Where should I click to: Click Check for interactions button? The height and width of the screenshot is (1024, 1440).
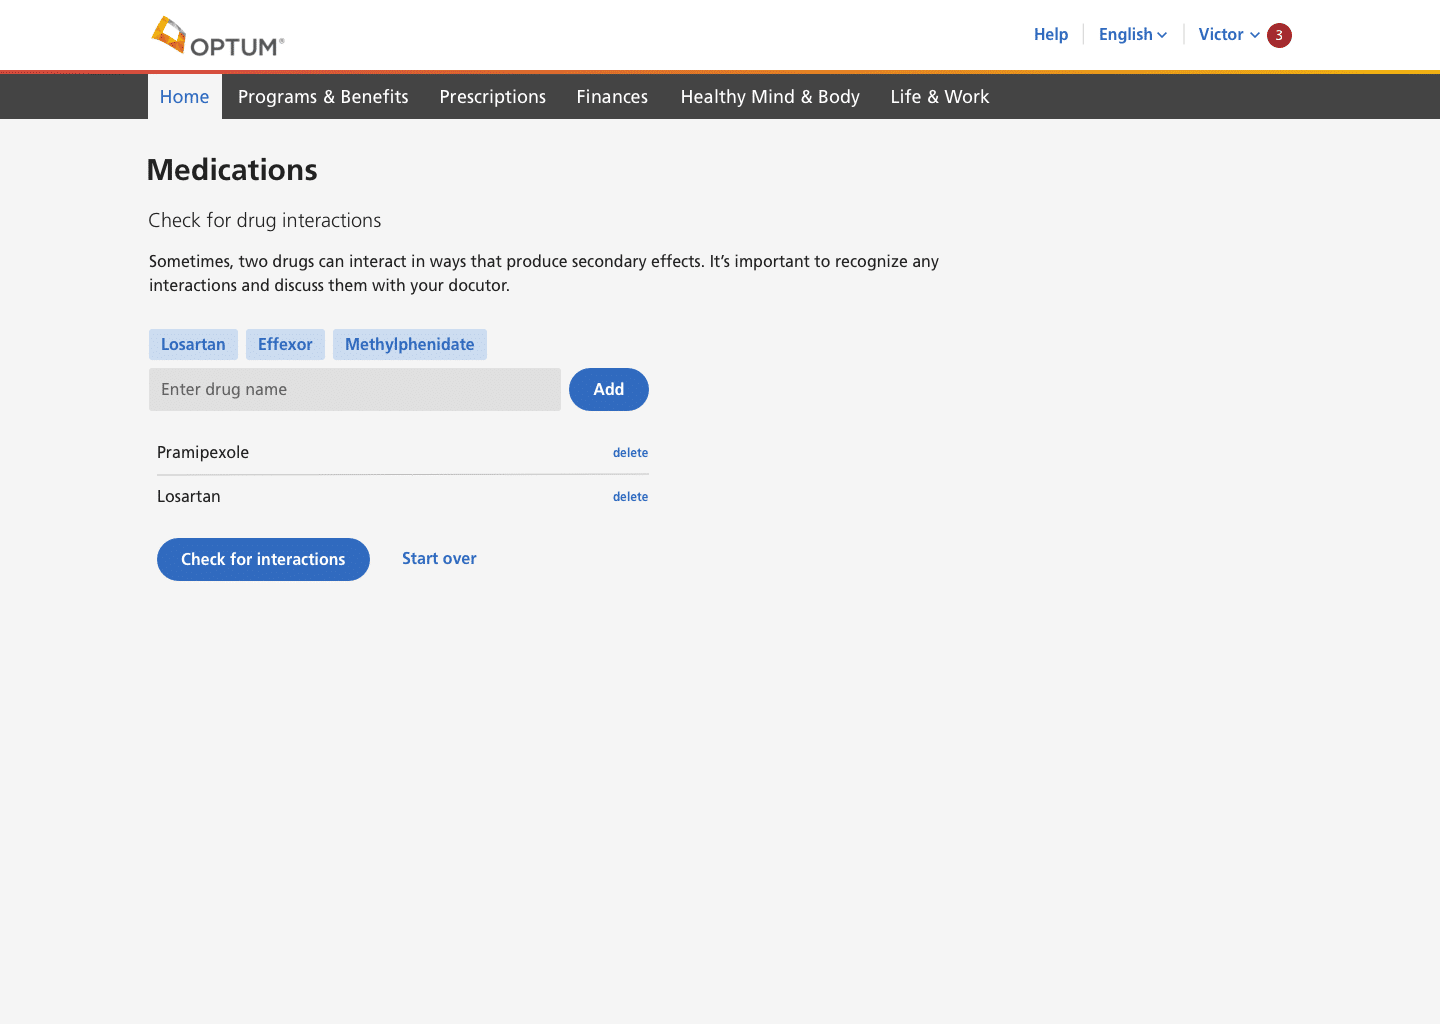click(x=263, y=559)
